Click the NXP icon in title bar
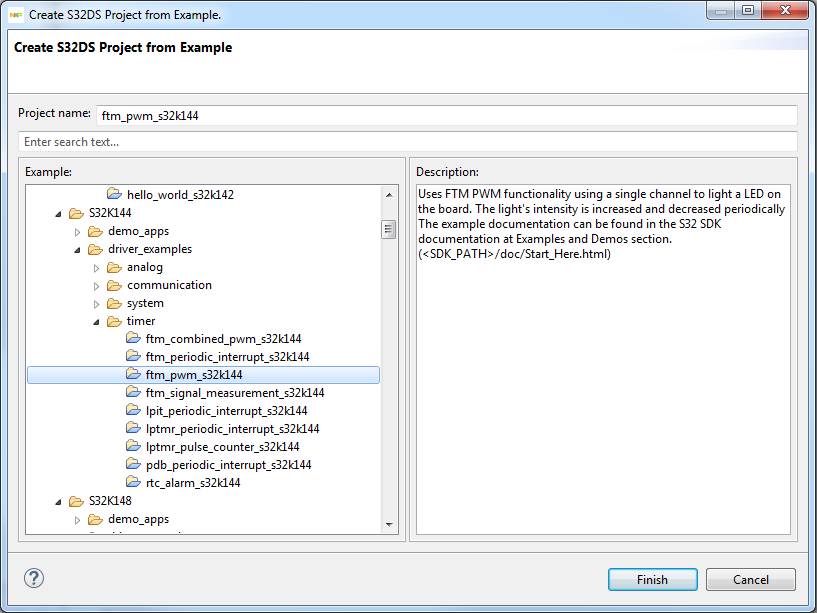 16,15
